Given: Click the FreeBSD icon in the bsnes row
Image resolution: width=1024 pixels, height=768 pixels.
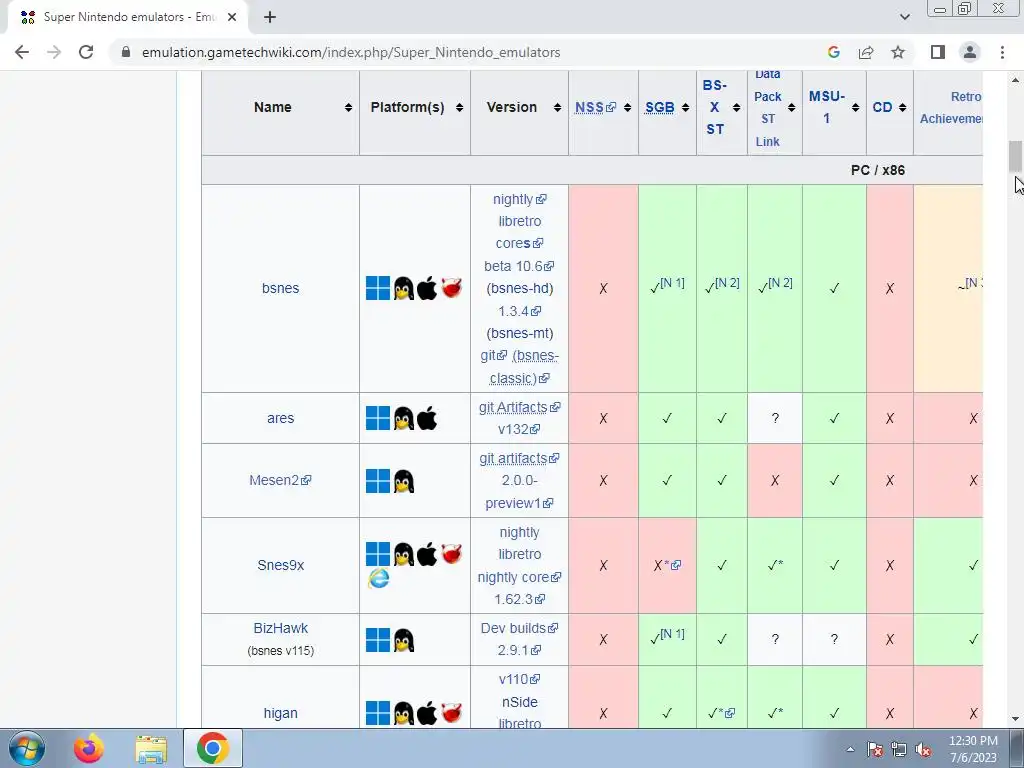Looking at the screenshot, I should point(451,288).
